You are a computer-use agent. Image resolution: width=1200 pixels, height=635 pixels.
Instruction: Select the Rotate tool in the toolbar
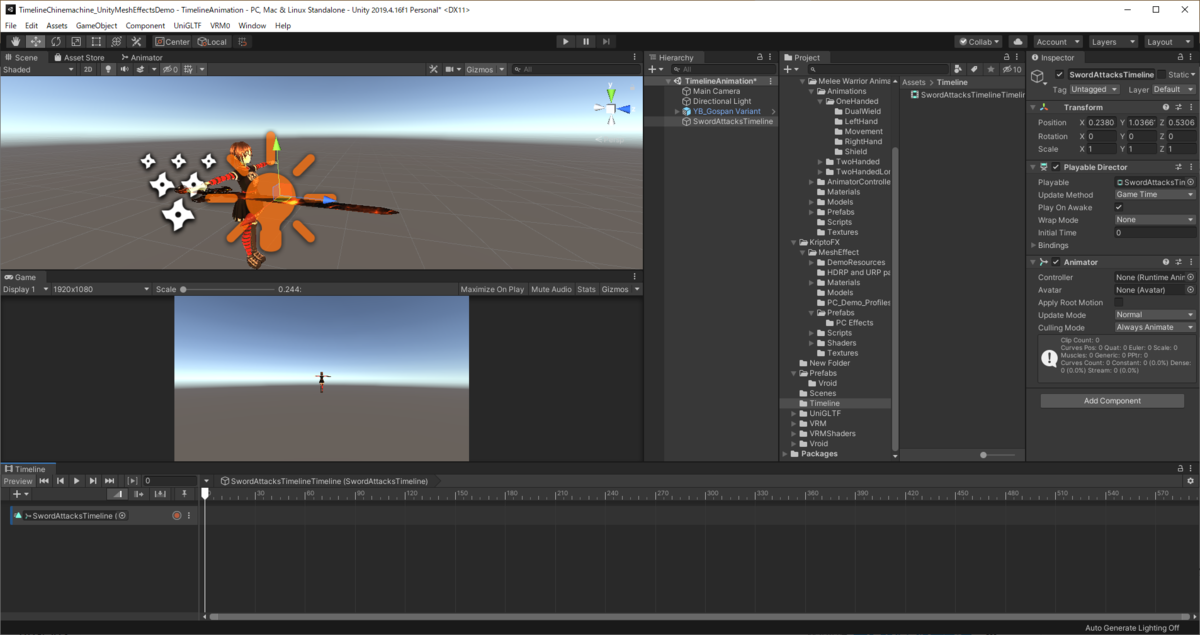(56, 42)
